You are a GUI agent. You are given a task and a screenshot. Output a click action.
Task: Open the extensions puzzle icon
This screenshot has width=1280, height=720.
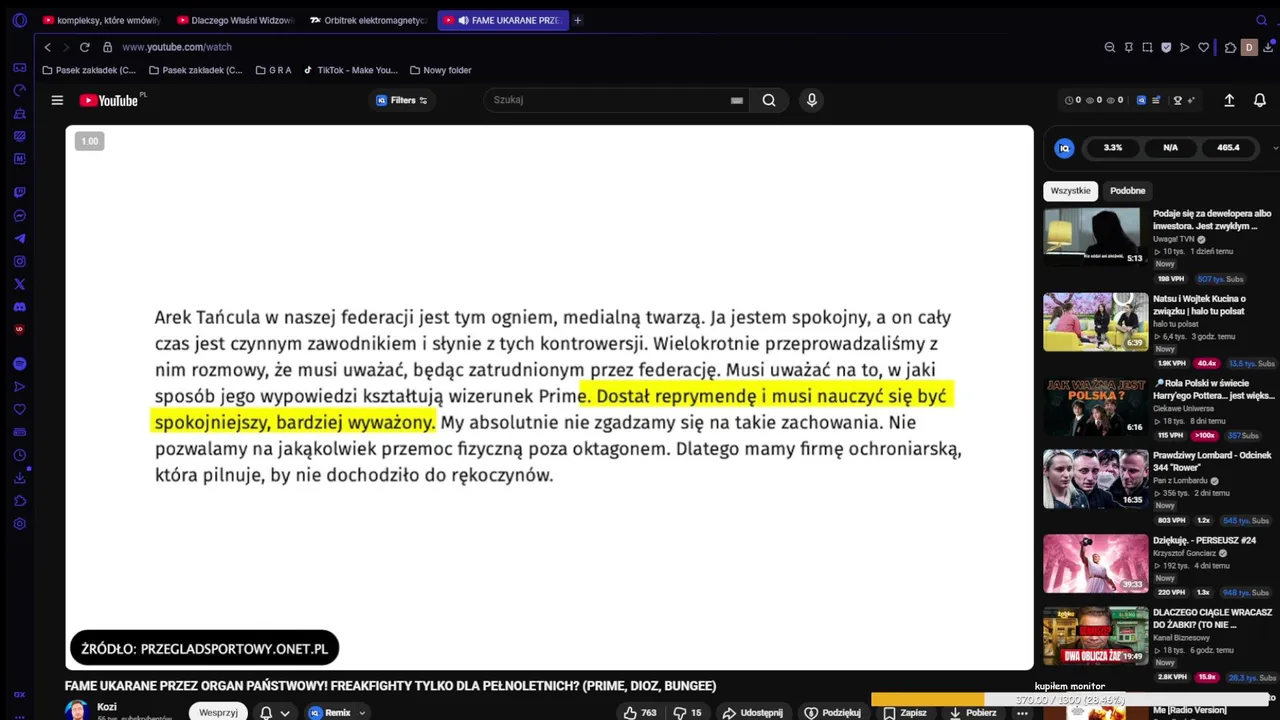[1231, 47]
